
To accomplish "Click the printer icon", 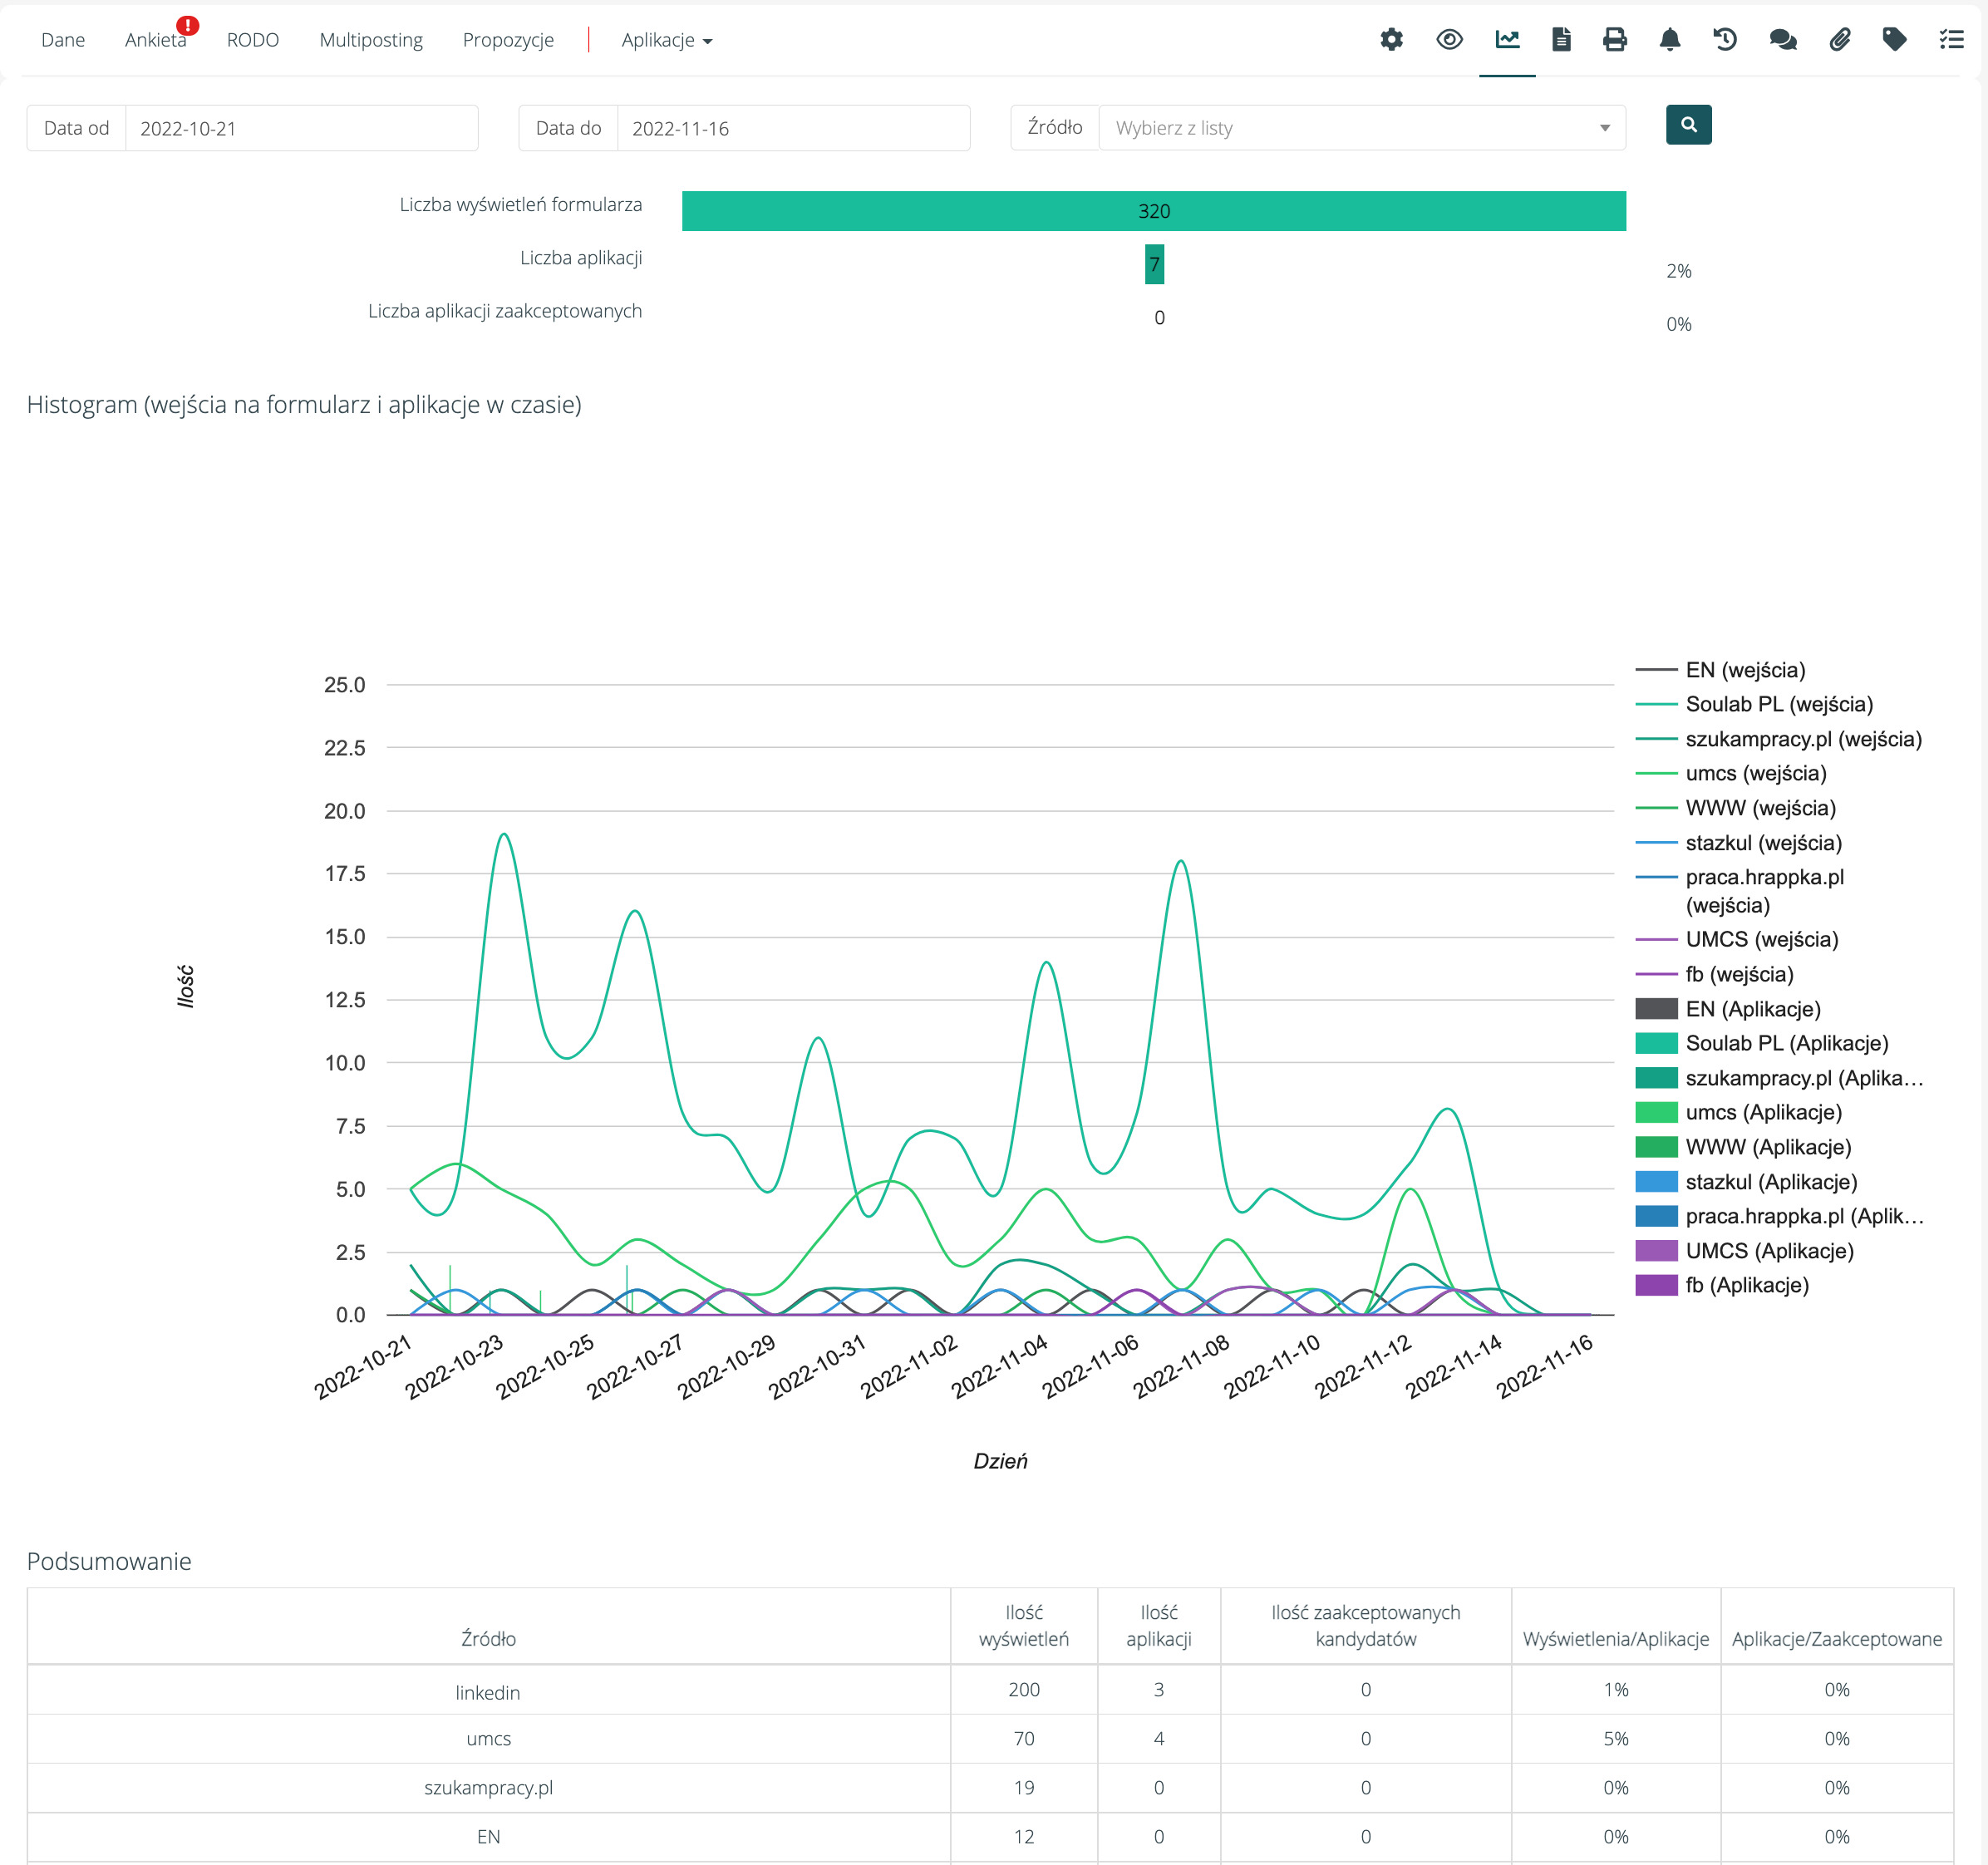I will pos(1614,40).
